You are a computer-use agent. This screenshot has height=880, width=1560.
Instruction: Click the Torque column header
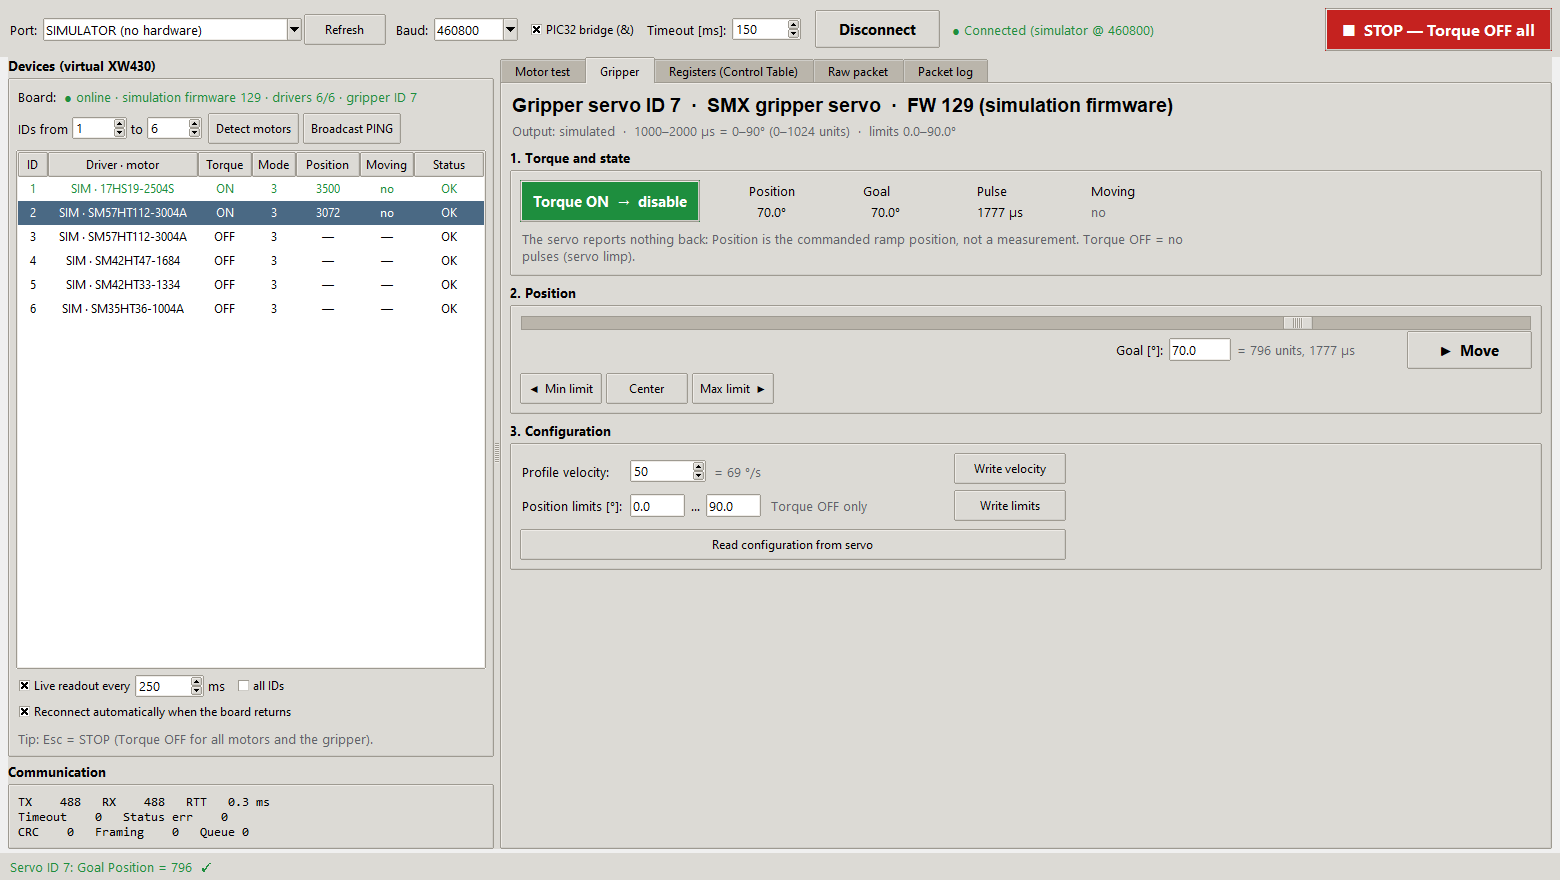[225, 165]
